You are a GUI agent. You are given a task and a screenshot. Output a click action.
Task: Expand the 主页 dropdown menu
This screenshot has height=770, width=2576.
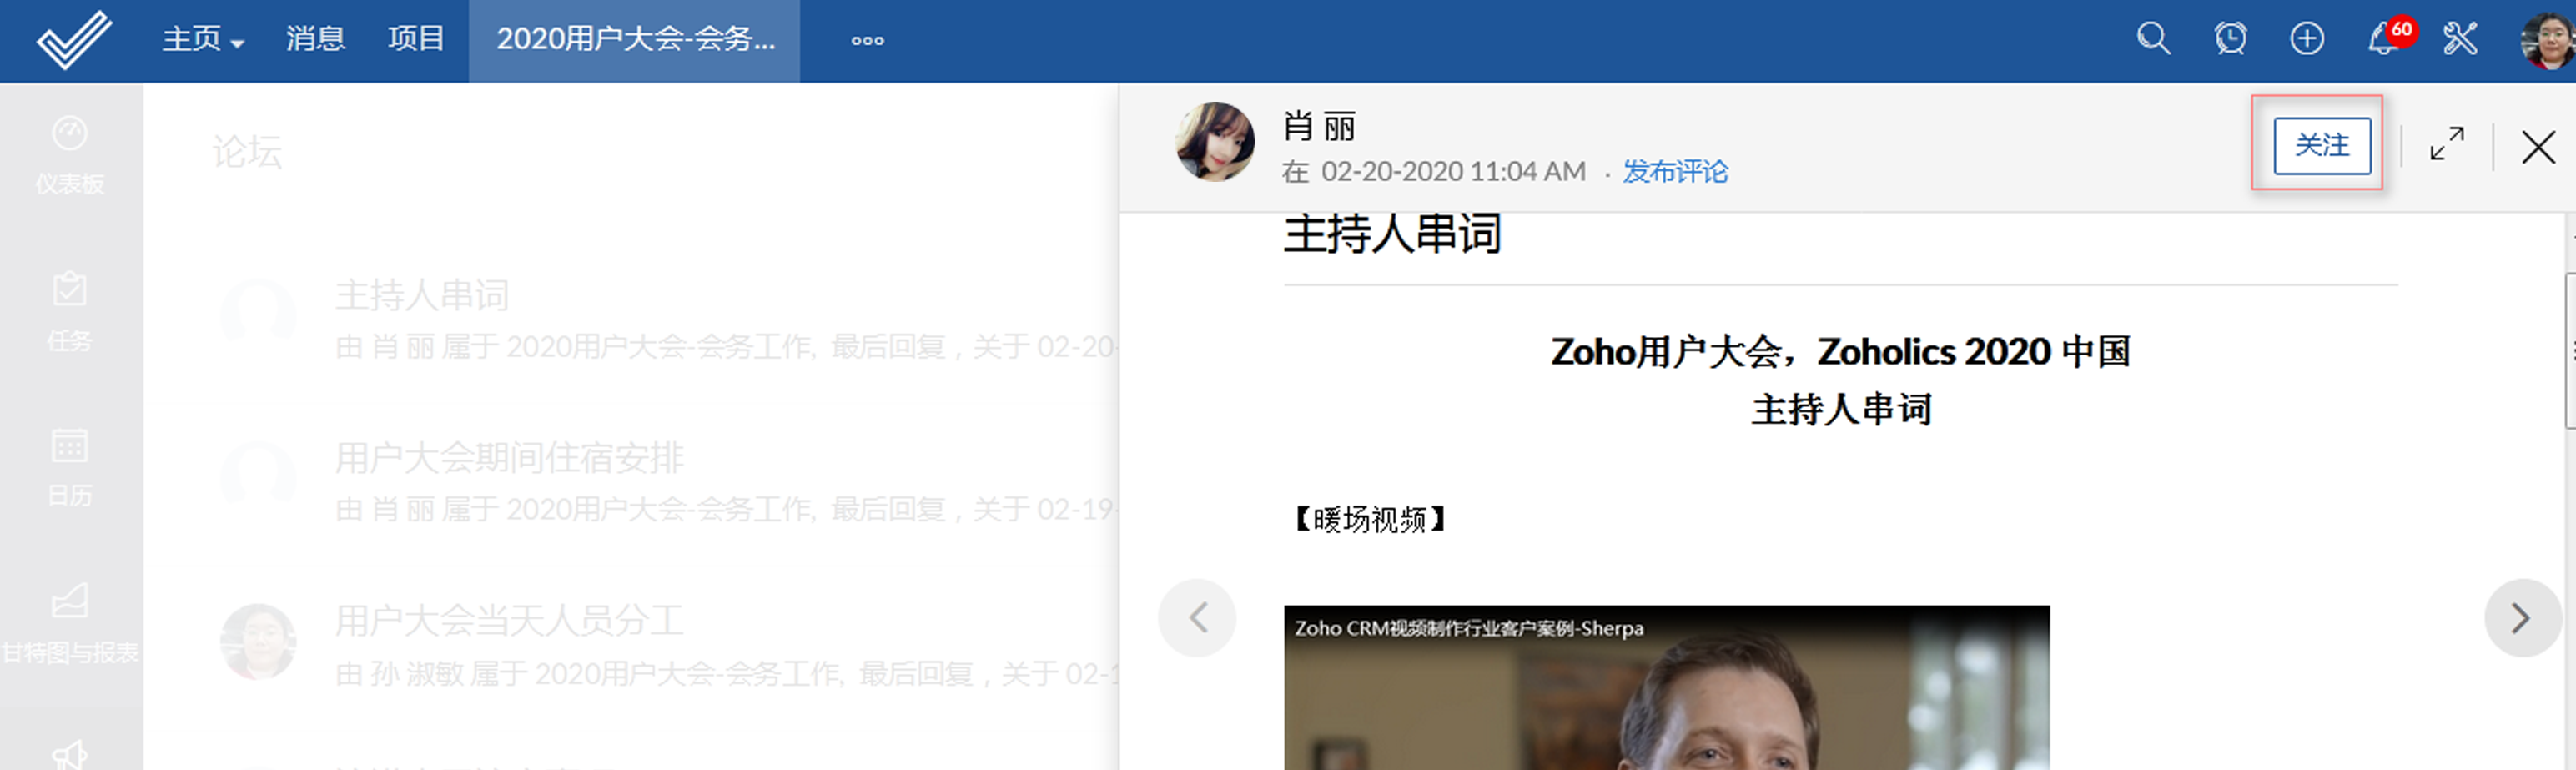pos(203,39)
